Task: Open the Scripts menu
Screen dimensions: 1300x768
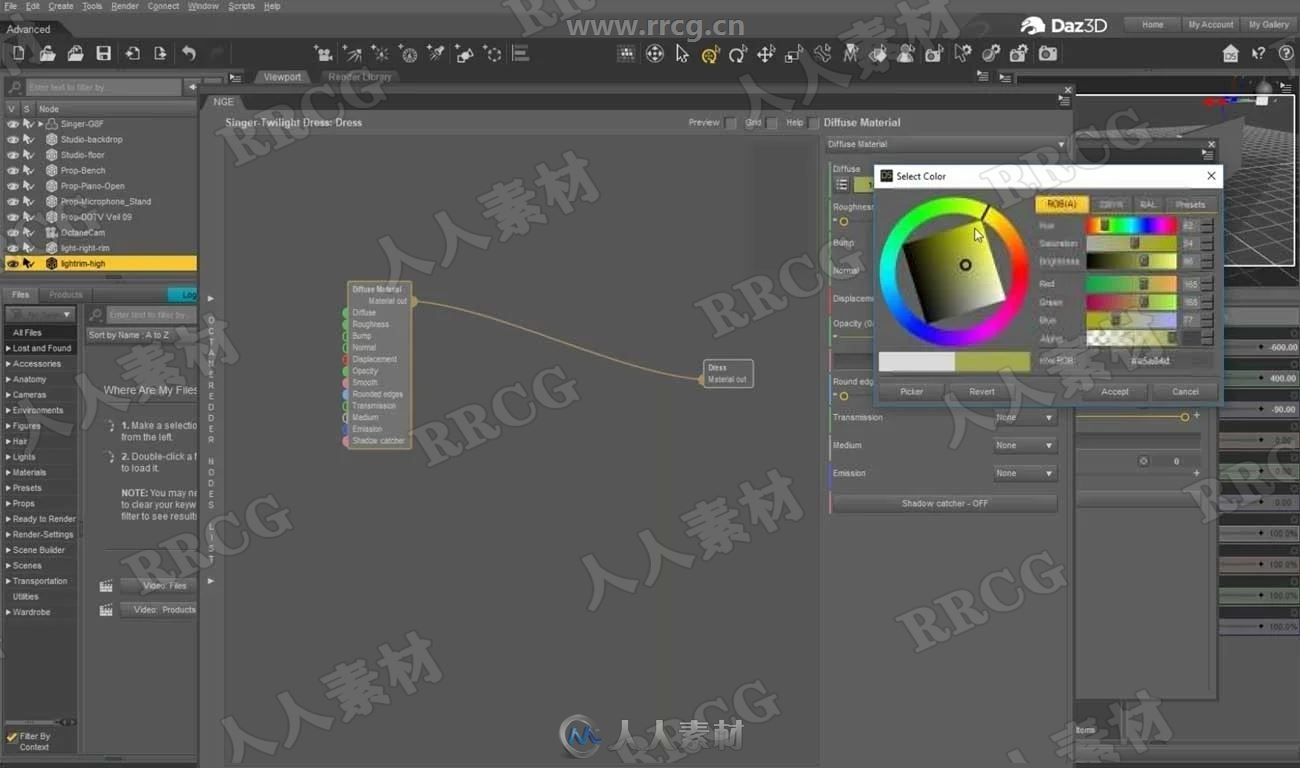Action: pyautogui.click(x=241, y=6)
